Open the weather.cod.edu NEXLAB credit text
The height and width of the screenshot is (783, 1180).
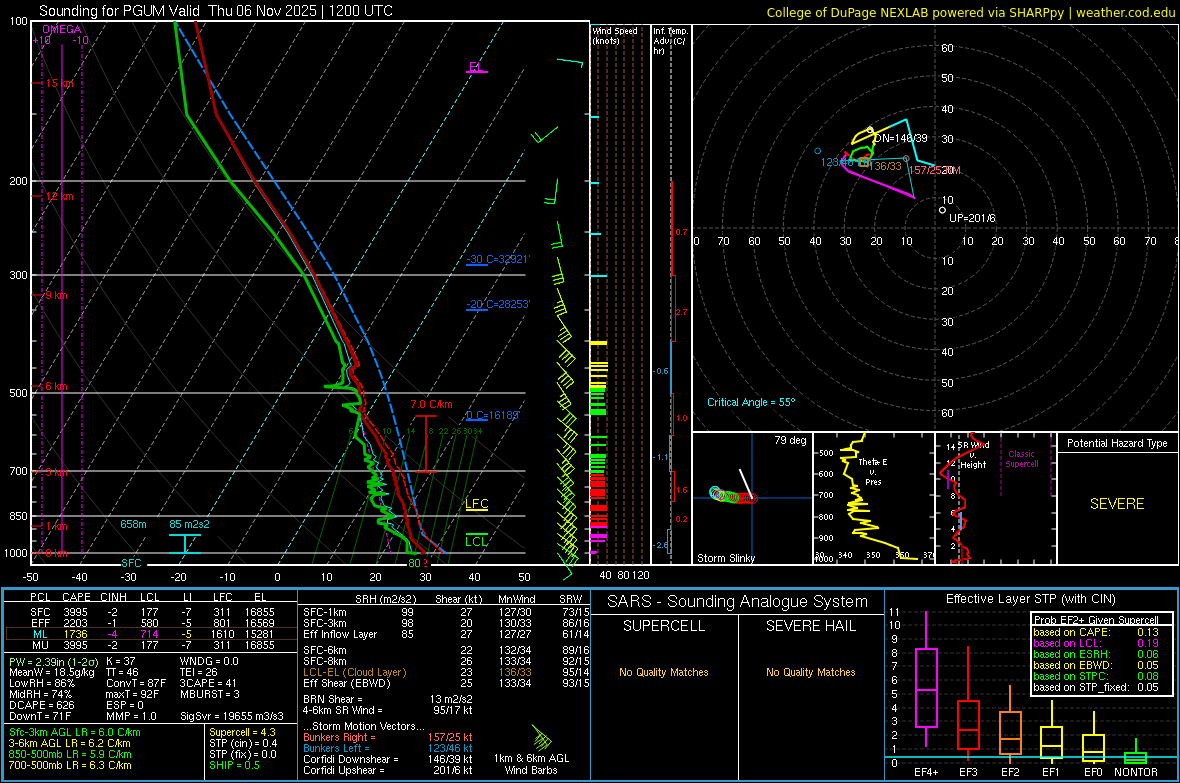pos(970,12)
